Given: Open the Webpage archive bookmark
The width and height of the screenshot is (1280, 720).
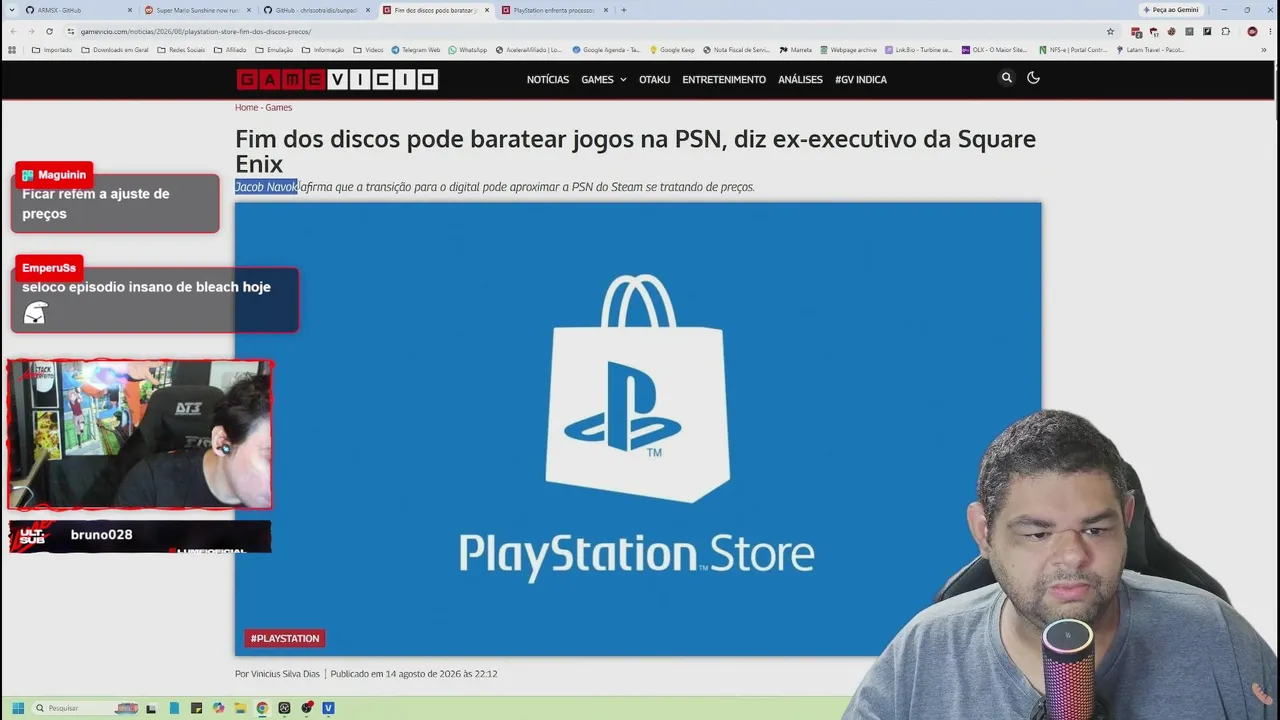Looking at the screenshot, I should tap(848, 50).
